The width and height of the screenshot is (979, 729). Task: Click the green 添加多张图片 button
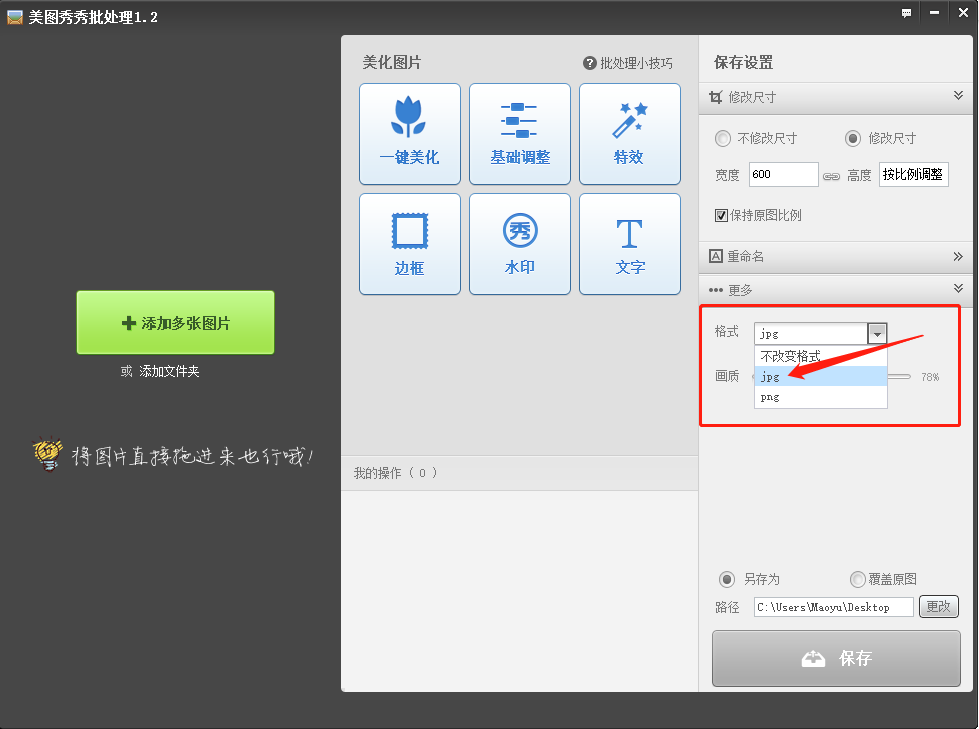point(175,322)
